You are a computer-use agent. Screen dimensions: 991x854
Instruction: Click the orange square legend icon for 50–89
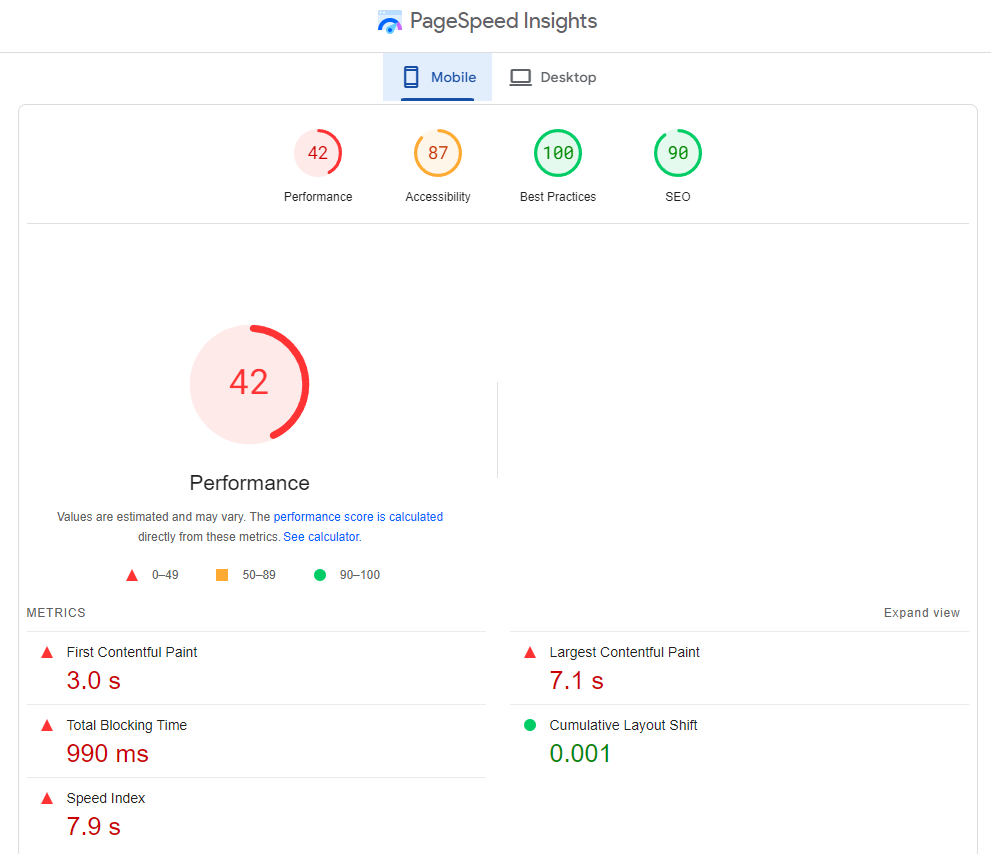(222, 575)
